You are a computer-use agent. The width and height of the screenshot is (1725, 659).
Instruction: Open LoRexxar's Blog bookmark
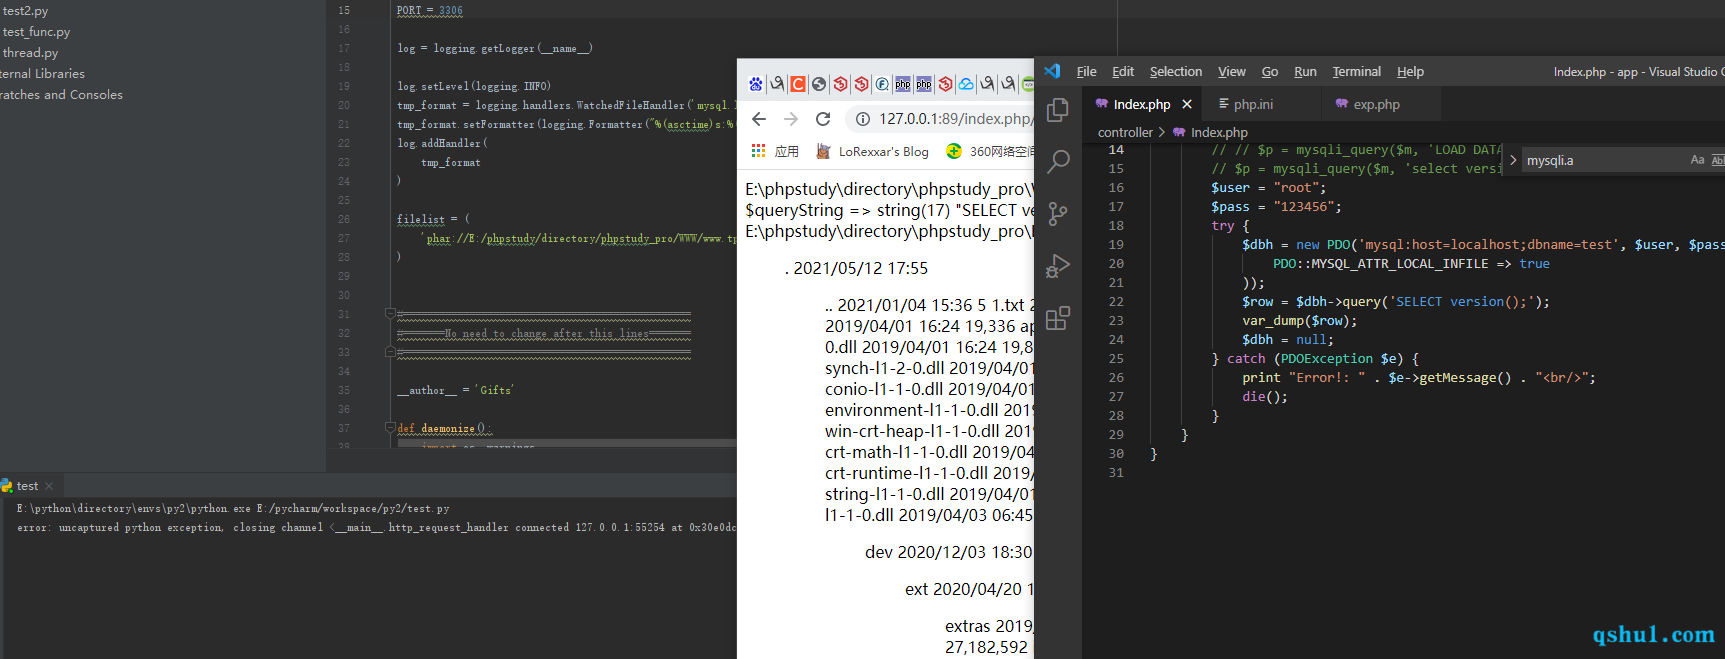(x=873, y=151)
